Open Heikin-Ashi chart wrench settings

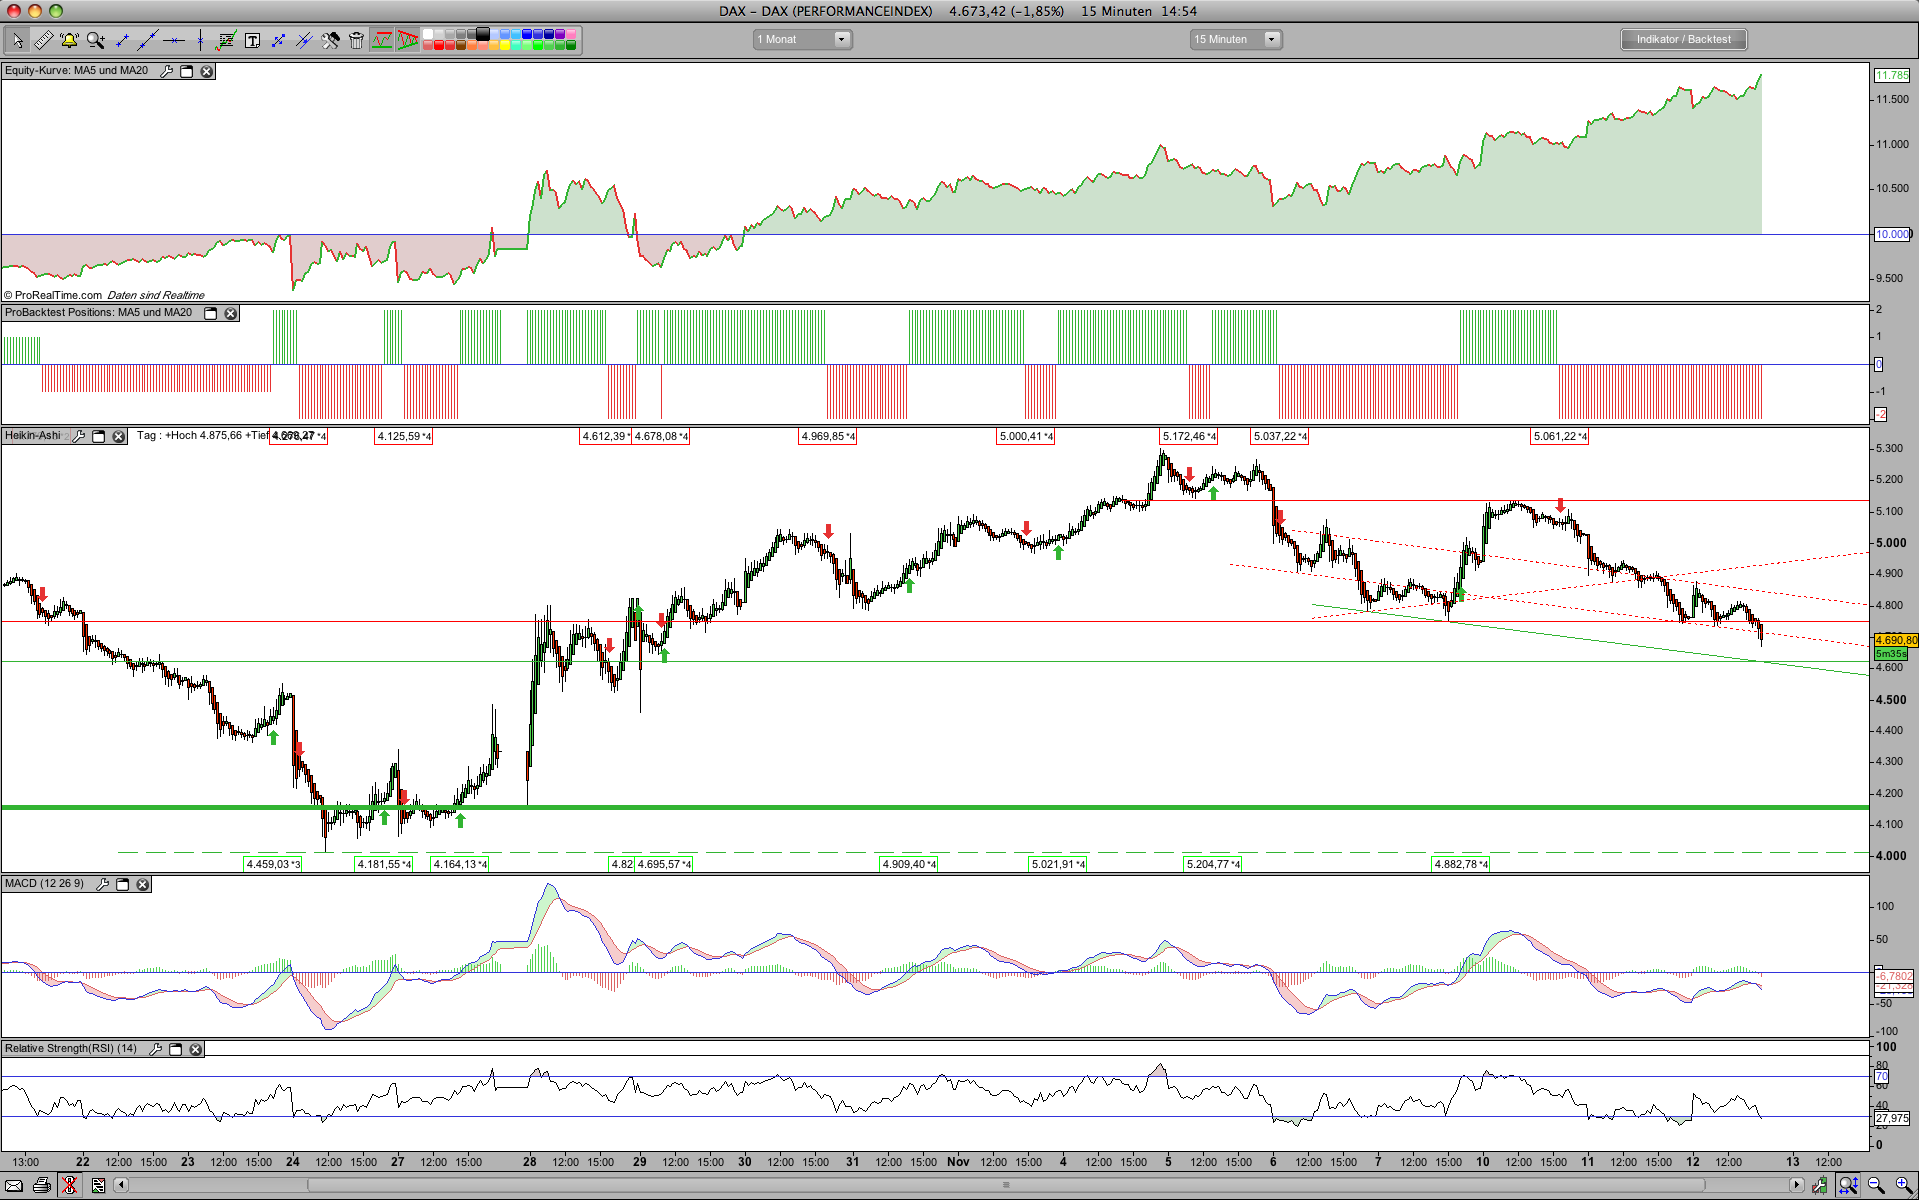pos(78,436)
